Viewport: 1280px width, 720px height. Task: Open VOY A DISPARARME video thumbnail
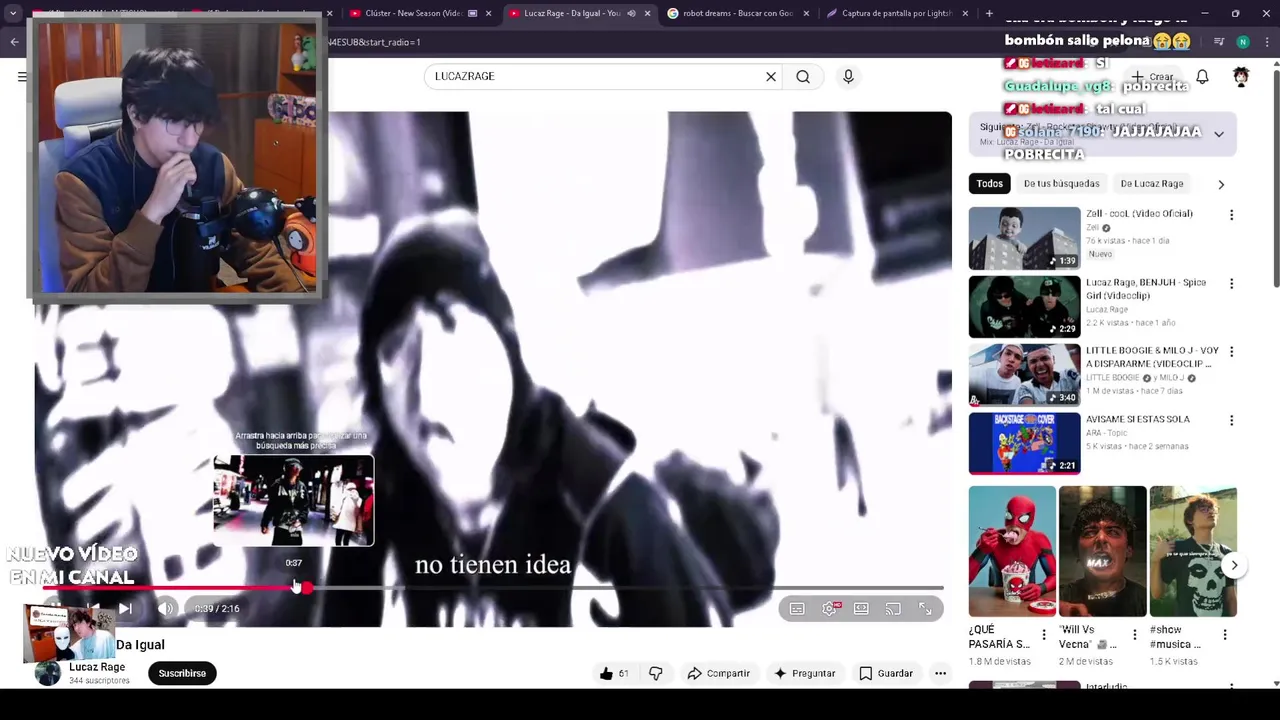[1024, 375]
